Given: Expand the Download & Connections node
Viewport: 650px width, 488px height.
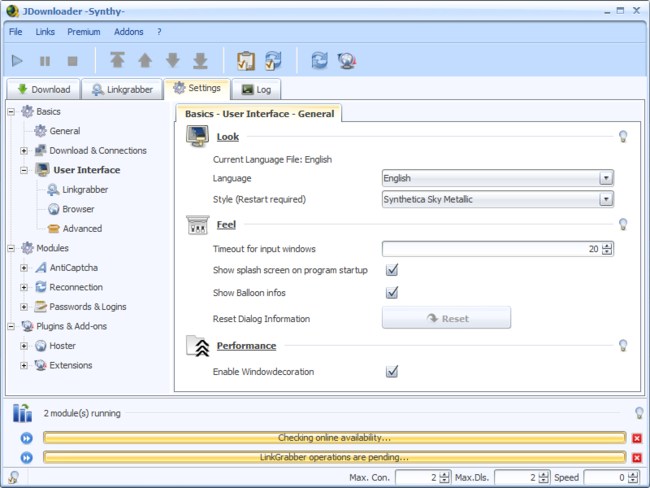Looking at the screenshot, I should tap(24, 151).
